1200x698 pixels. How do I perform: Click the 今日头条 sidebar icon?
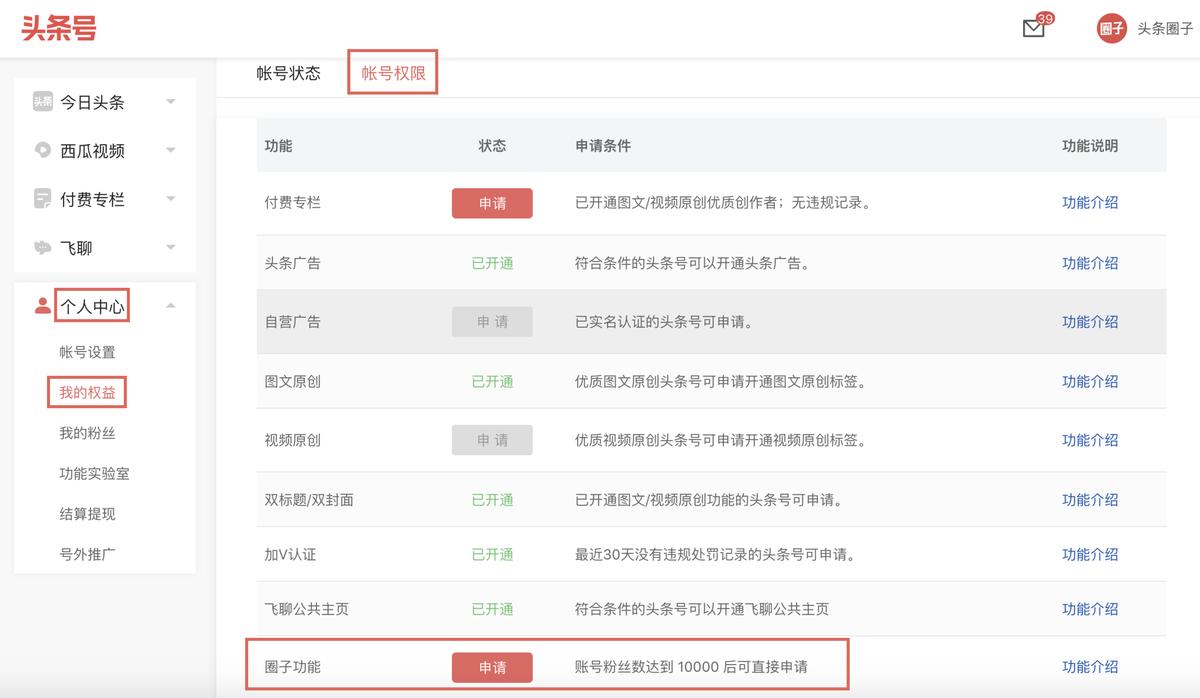(40, 102)
